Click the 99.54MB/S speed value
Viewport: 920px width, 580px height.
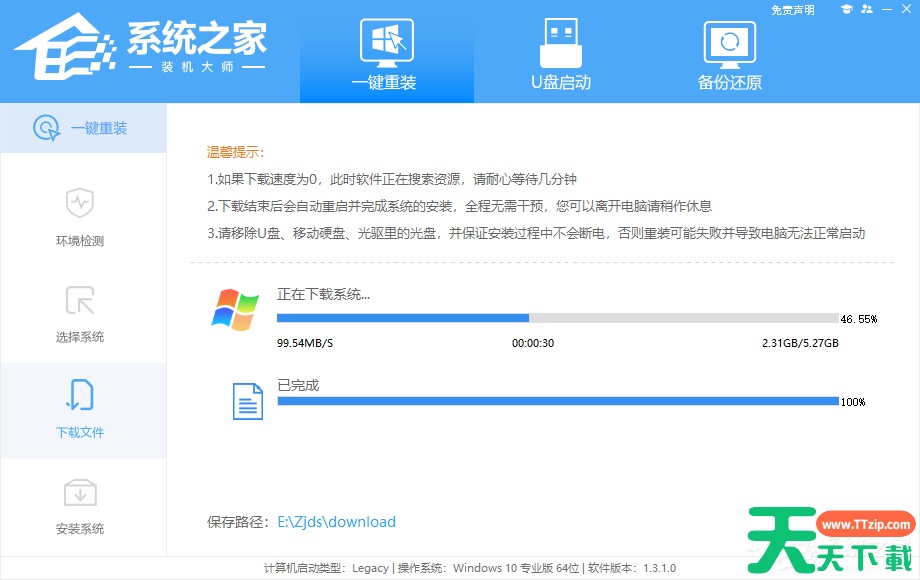pyautogui.click(x=305, y=343)
